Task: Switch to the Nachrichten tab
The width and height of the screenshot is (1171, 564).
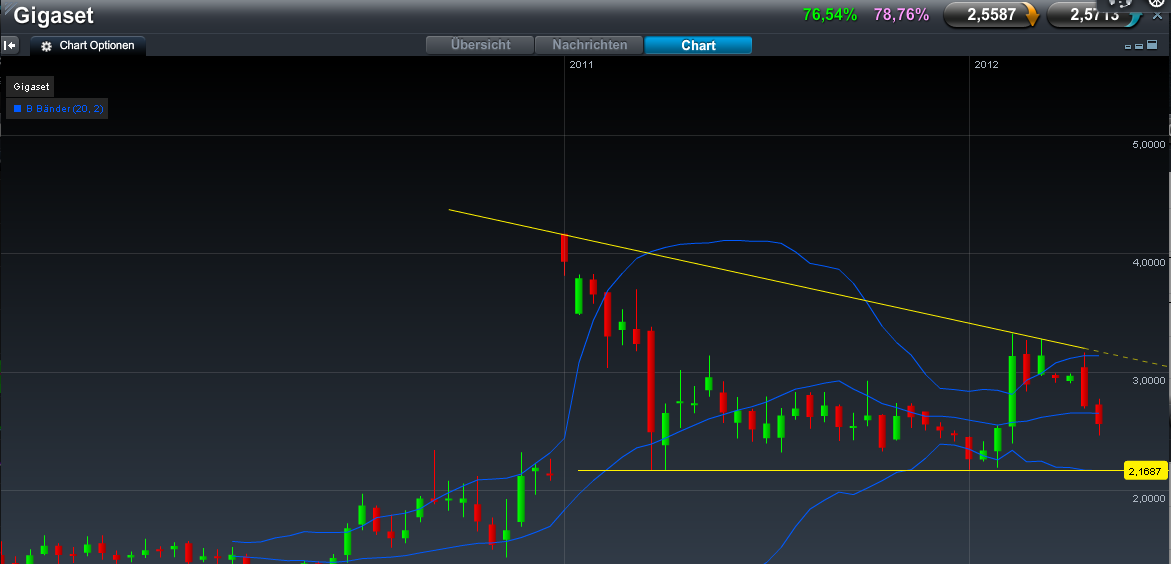Action: (589, 45)
